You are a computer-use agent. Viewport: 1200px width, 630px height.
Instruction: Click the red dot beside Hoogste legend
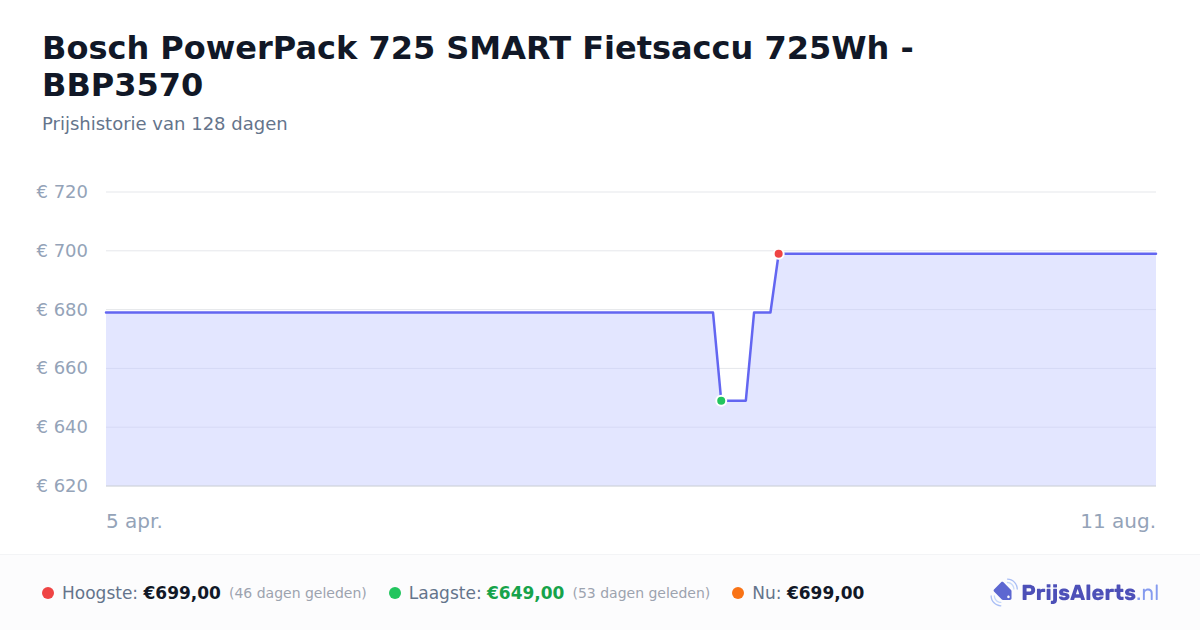point(48,593)
